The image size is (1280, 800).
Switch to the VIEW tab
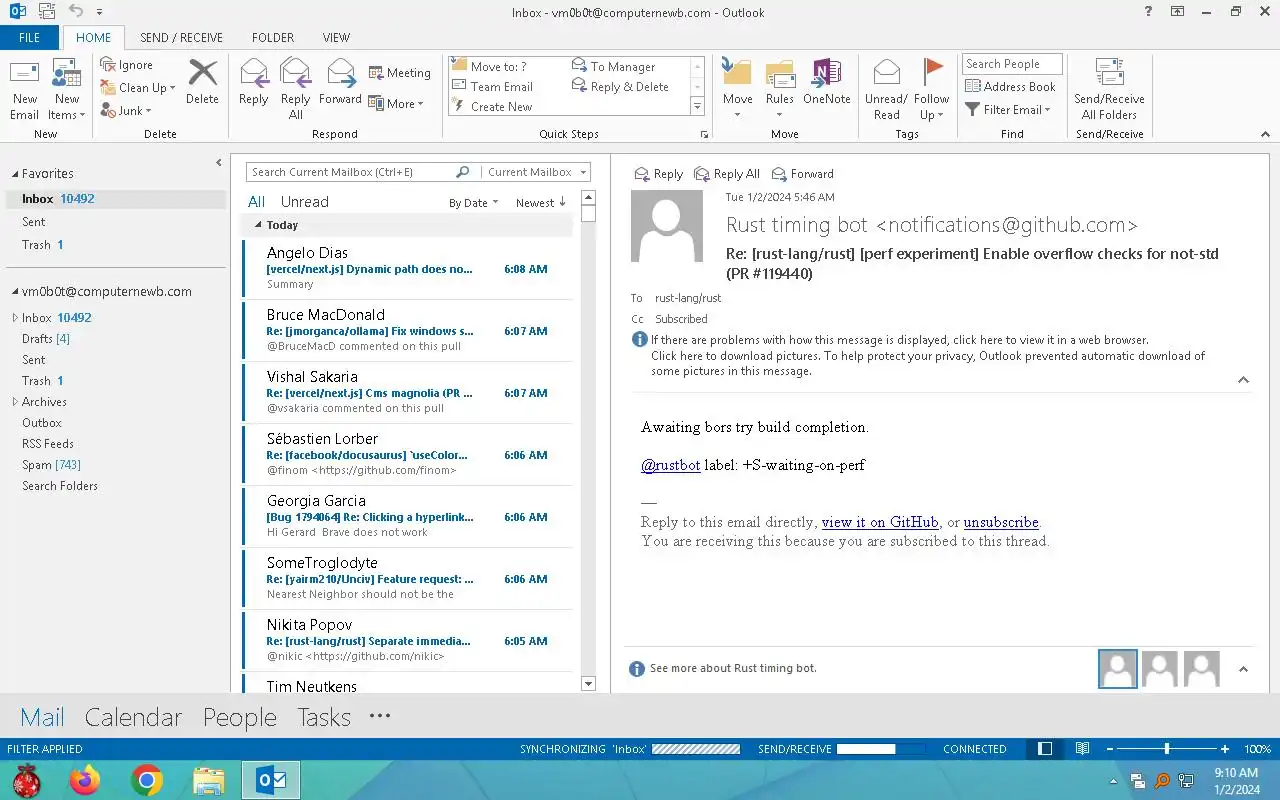coord(336,38)
